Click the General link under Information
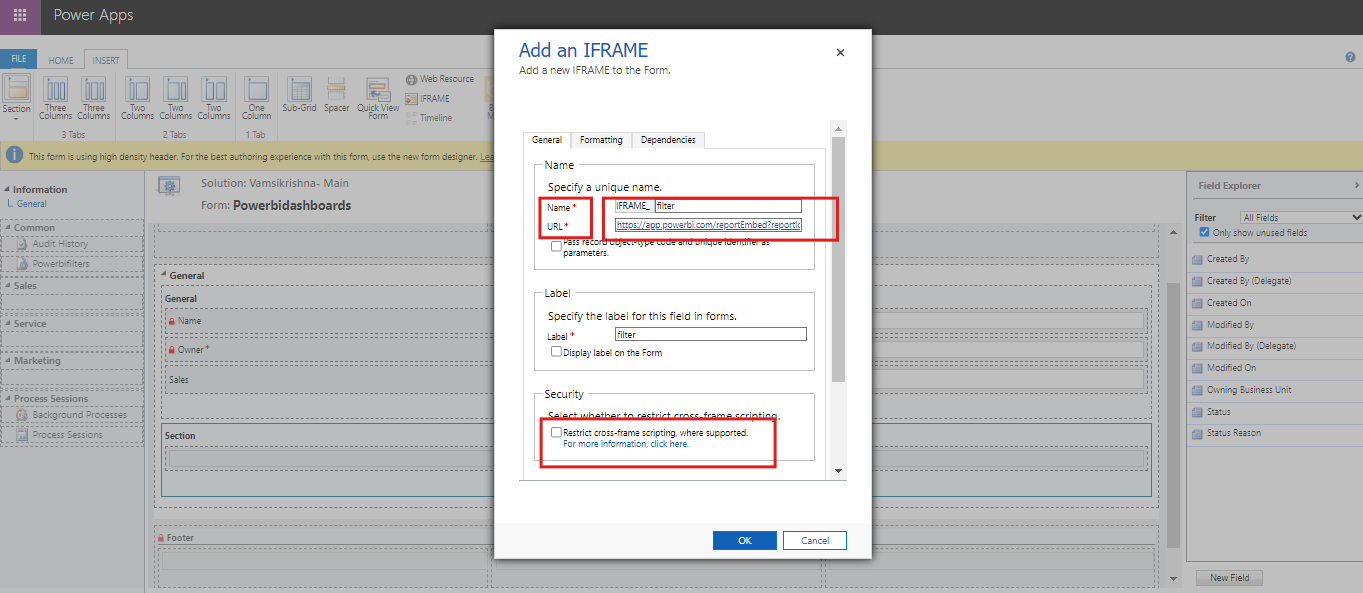This screenshot has width=1363, height=593. tap(31, 204)
